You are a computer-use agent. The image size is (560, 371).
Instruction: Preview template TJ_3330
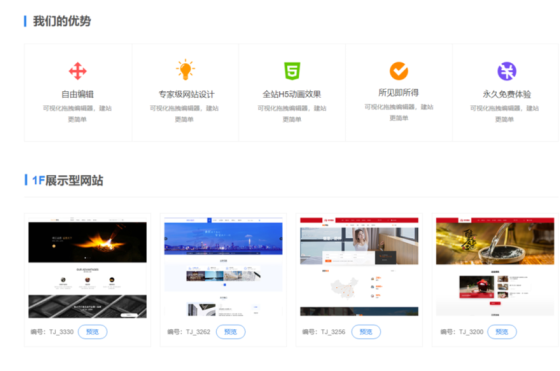pos(92,332)
